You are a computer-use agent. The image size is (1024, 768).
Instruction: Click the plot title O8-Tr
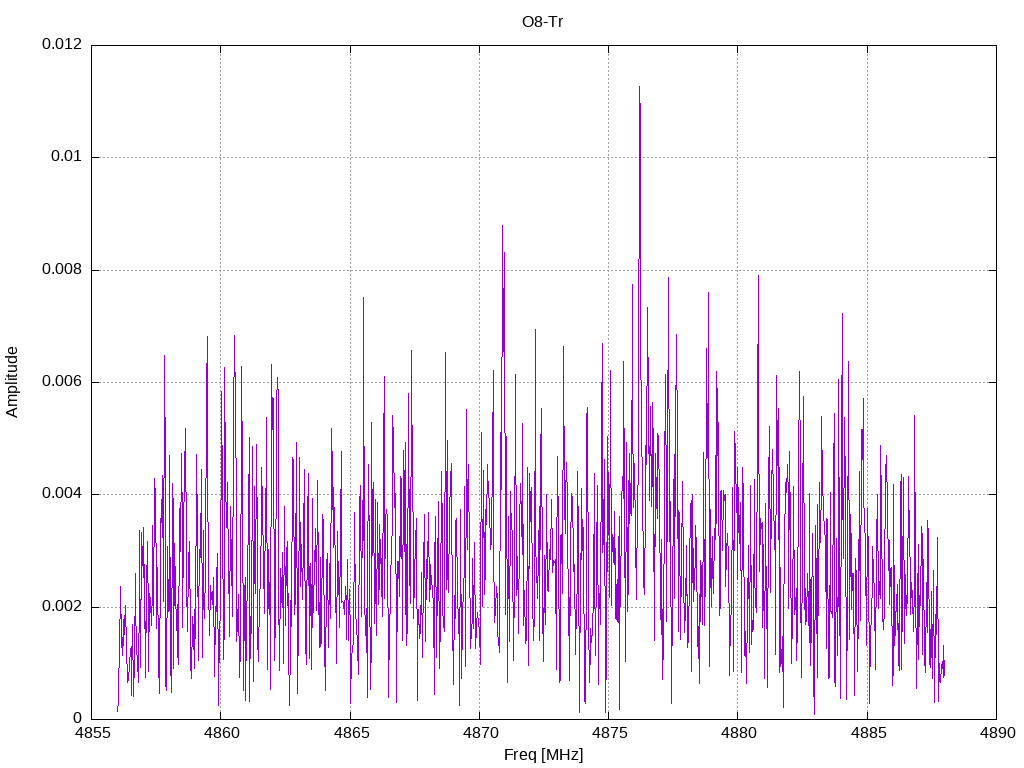(543, 22)
